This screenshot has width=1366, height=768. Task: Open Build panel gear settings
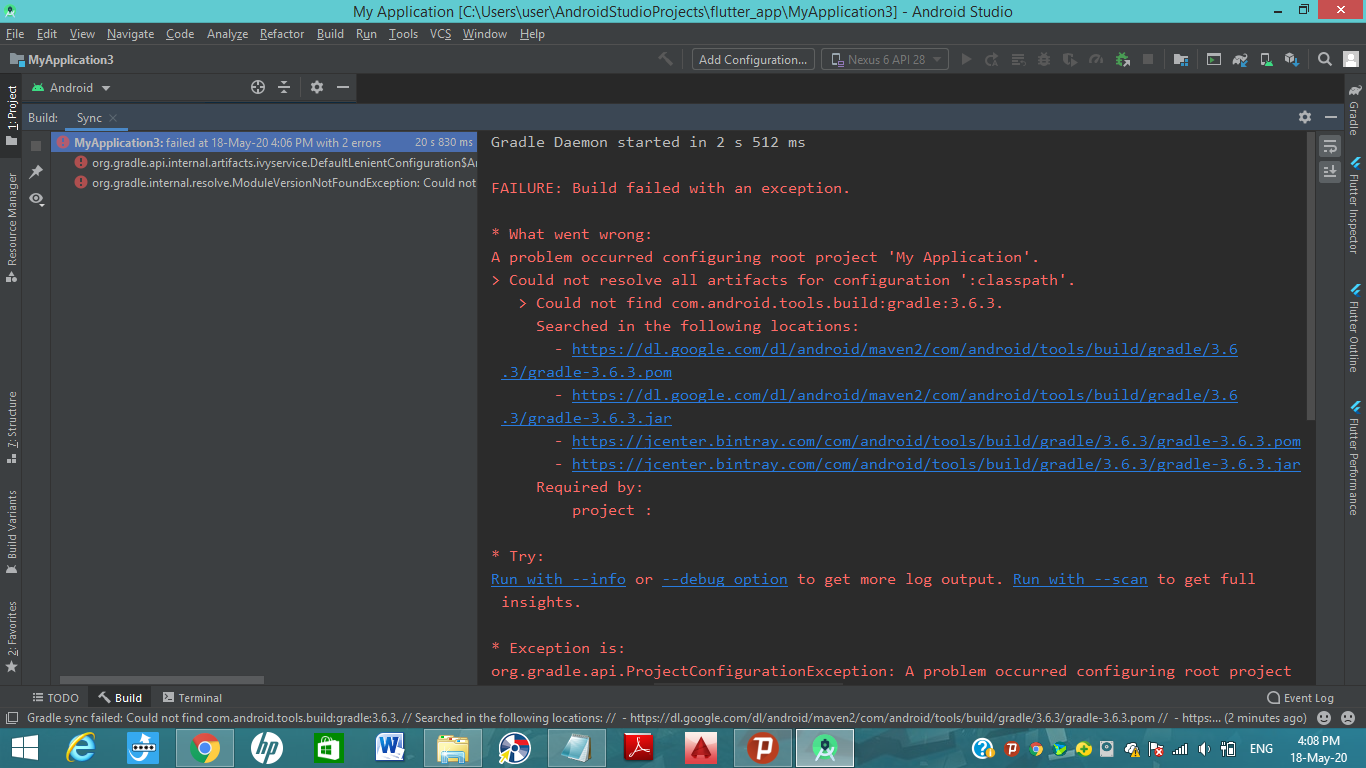1304,117
